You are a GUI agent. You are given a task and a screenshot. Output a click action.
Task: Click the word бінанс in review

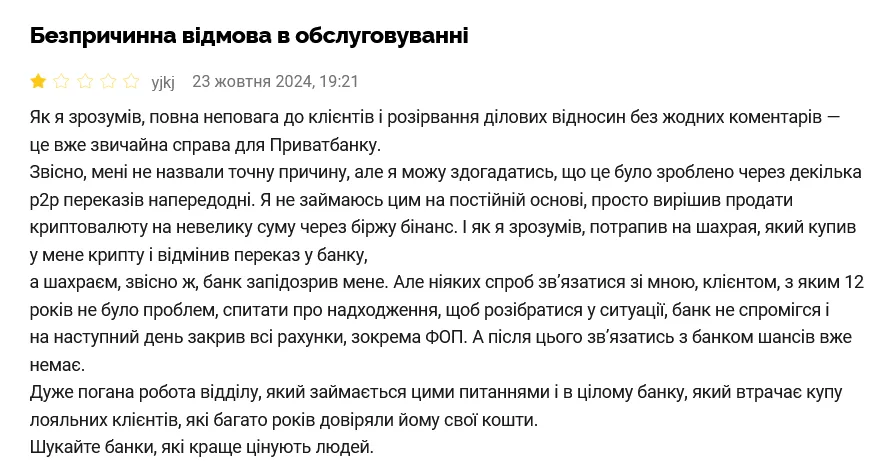[x=427, y=227]
